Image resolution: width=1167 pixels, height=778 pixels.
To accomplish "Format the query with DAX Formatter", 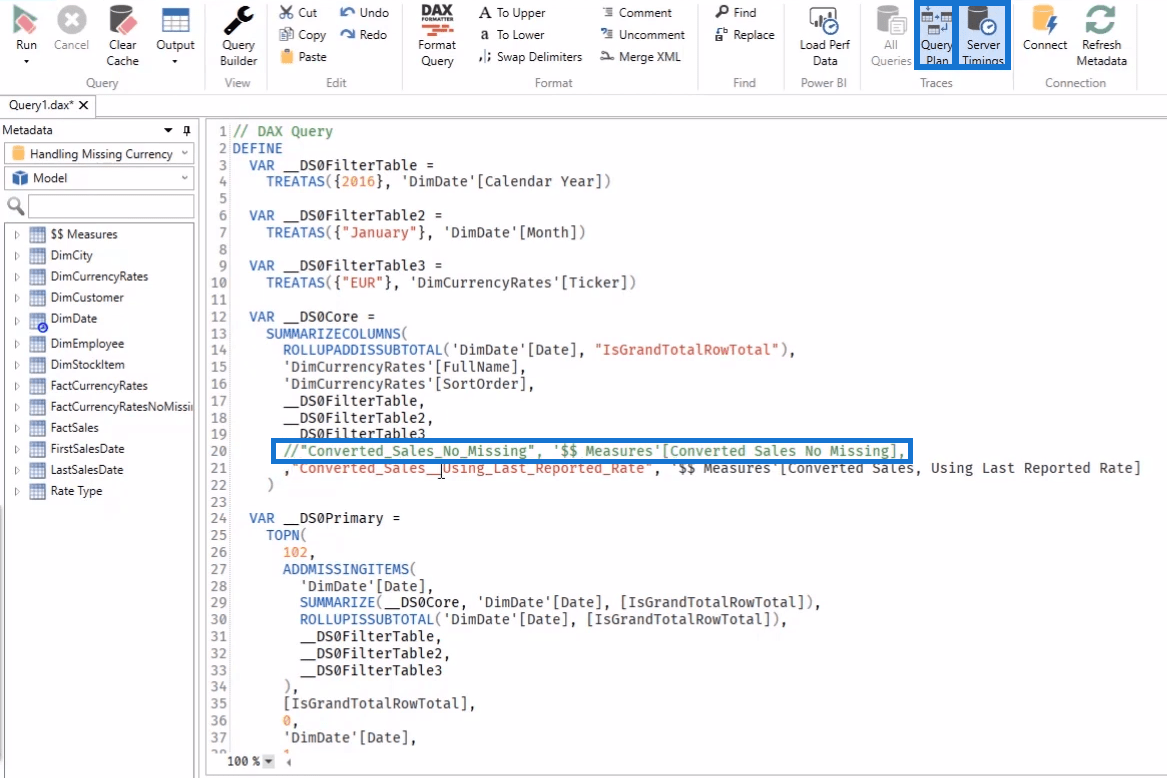I will 437,35.
